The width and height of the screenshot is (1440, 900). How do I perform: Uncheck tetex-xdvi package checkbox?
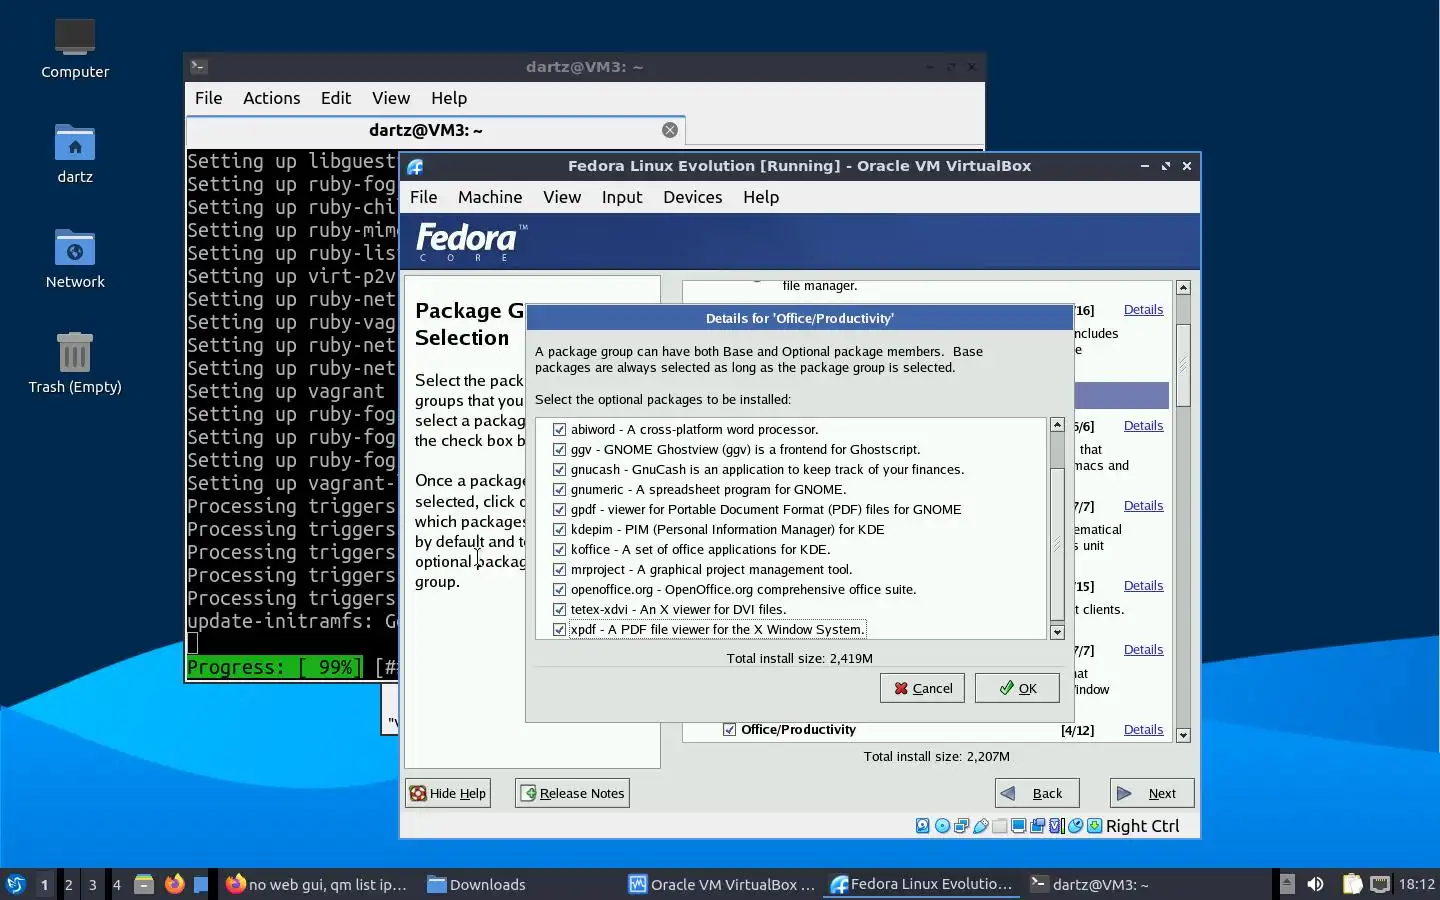560,609
